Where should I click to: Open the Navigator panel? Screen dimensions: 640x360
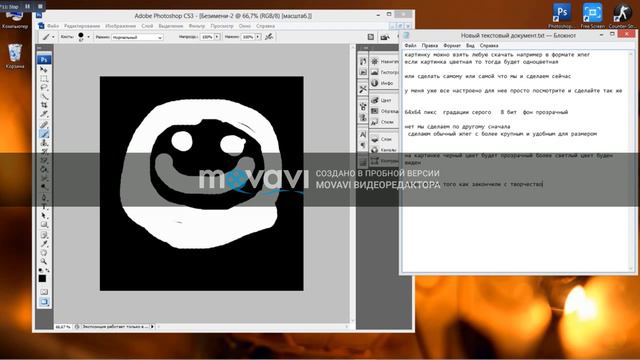pyautogui.click(x=384, y=62)
